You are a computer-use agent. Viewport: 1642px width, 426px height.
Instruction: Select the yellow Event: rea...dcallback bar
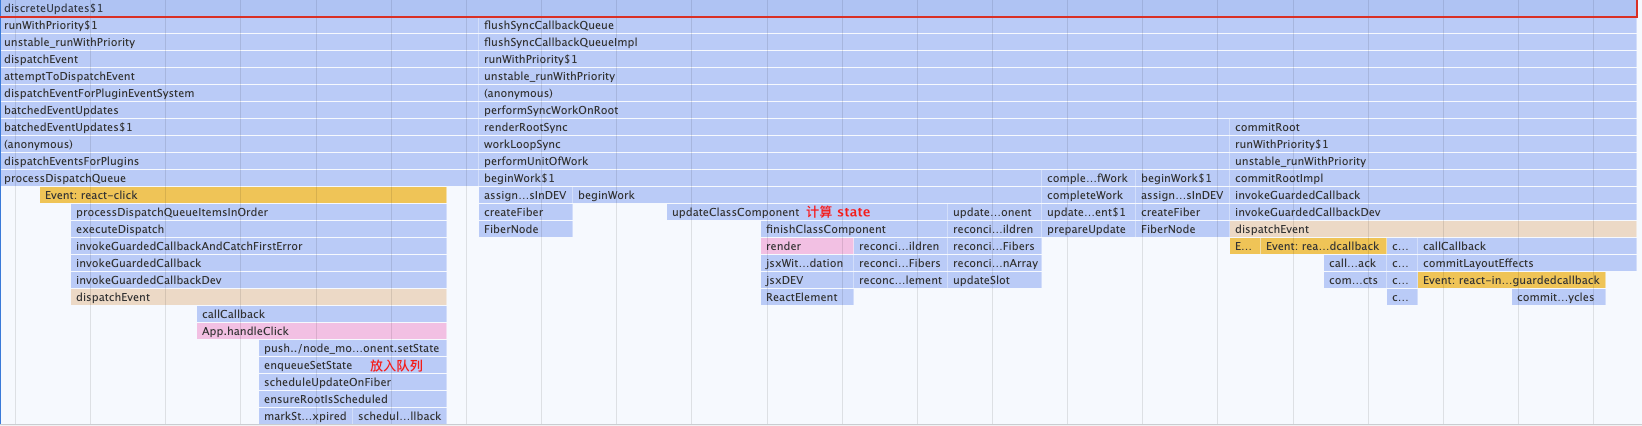tap(1323, 246)
